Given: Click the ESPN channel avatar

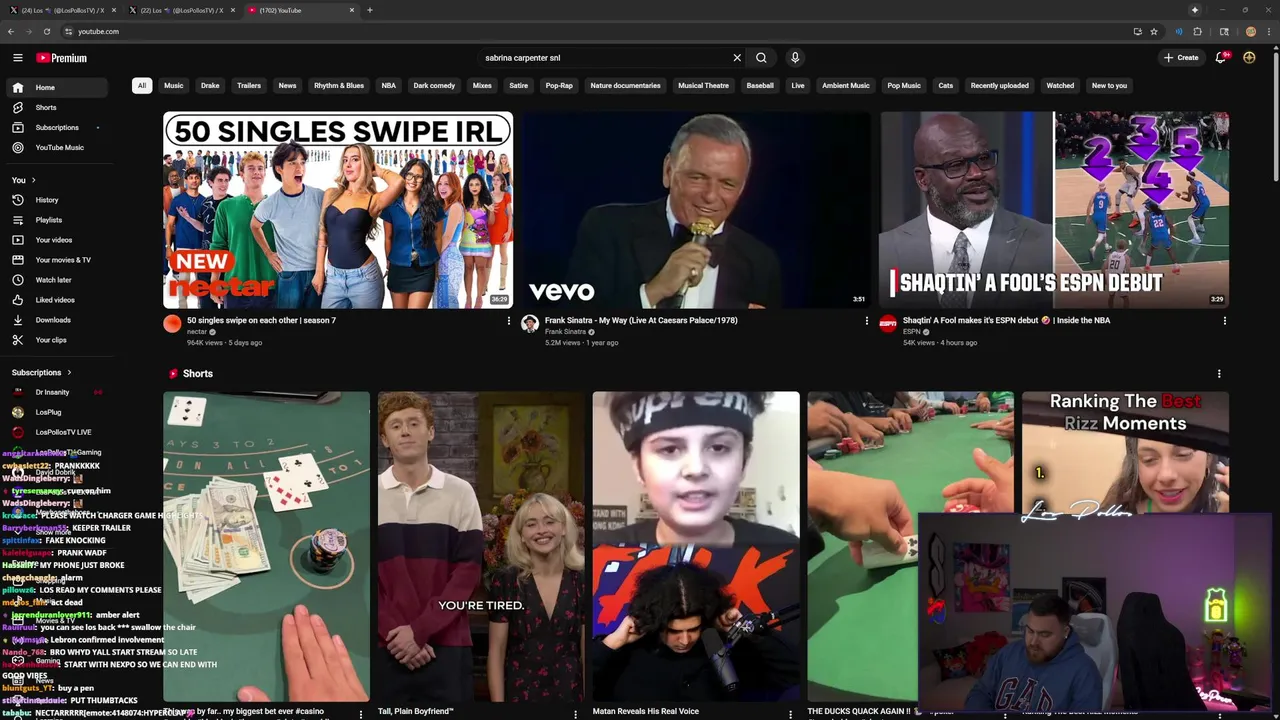Looking at the screenshot, I should tap(888, 323).
